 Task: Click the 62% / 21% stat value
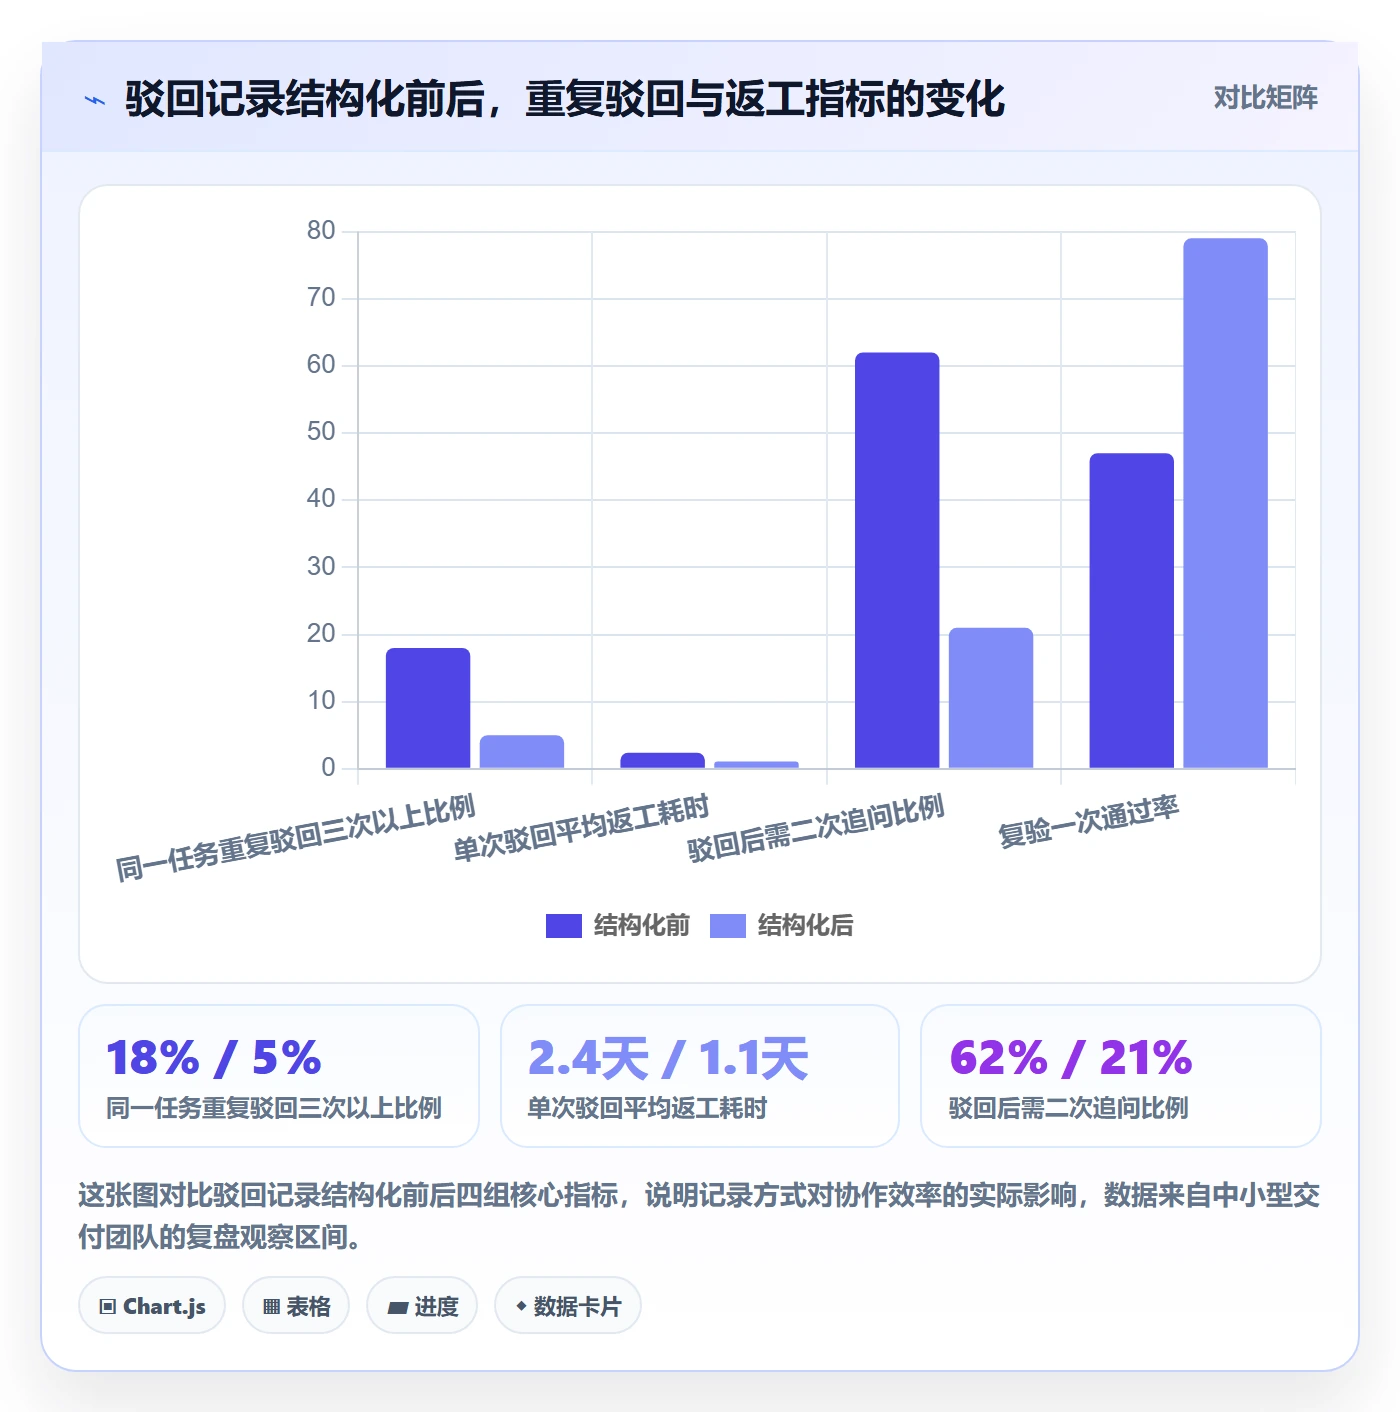click(x=1070, y=1058)
